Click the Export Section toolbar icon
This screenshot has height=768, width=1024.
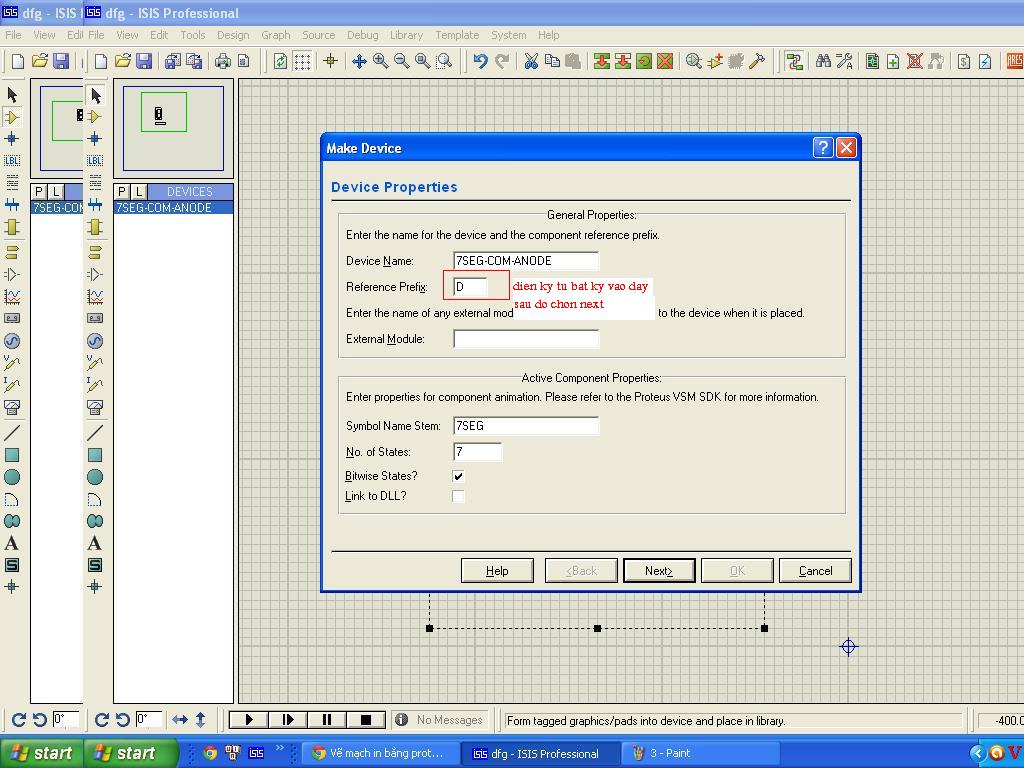click(x=194, y=61)
